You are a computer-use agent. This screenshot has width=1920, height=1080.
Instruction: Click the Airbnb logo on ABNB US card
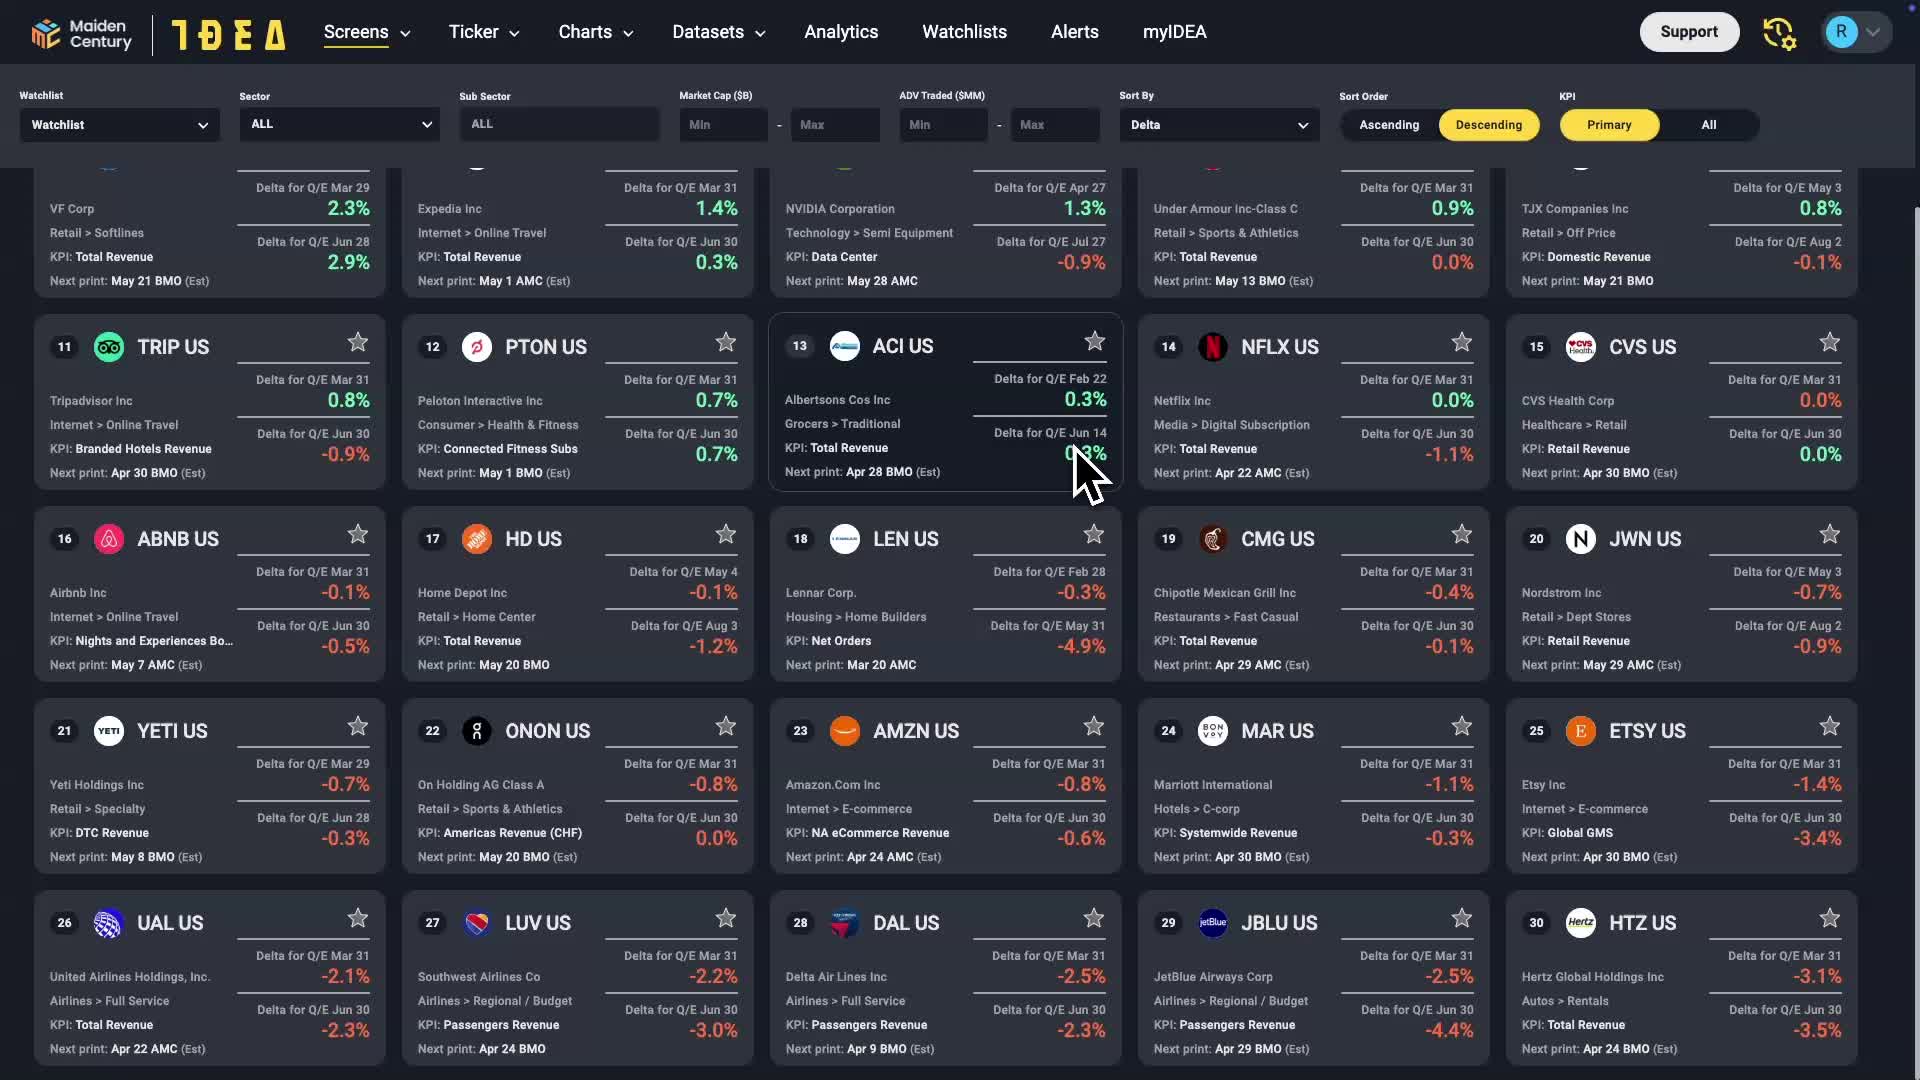[x=109, y=539]
